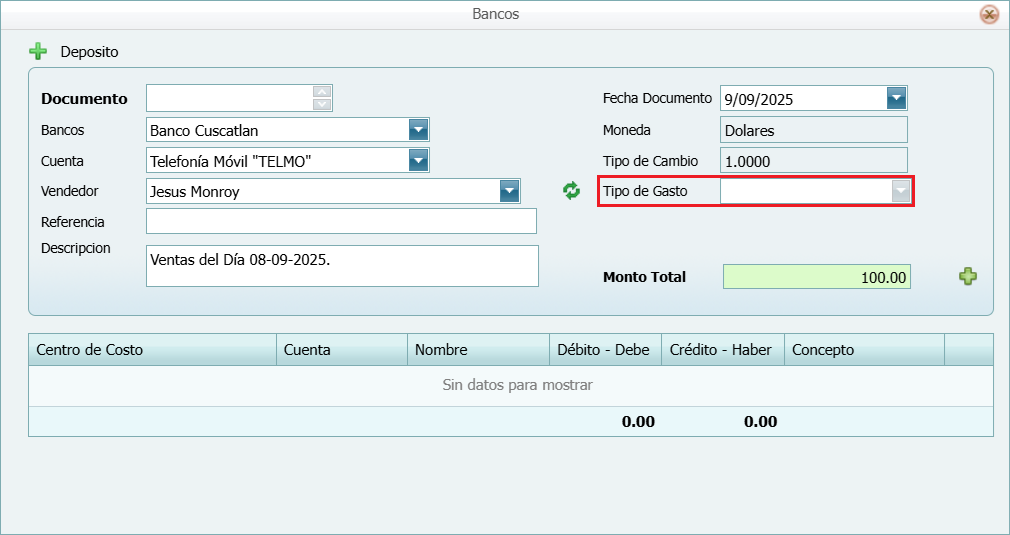Image resolution: width=1010 pixels, height=535 pixels.
Task: Close the Bancos window
Action: [x=988, y=14]
